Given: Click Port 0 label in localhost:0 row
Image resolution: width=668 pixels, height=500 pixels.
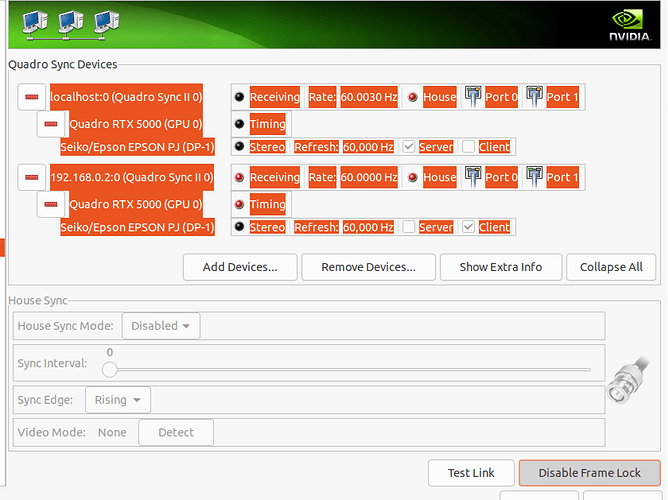Looking at the screenshot, I should (501, 97).
